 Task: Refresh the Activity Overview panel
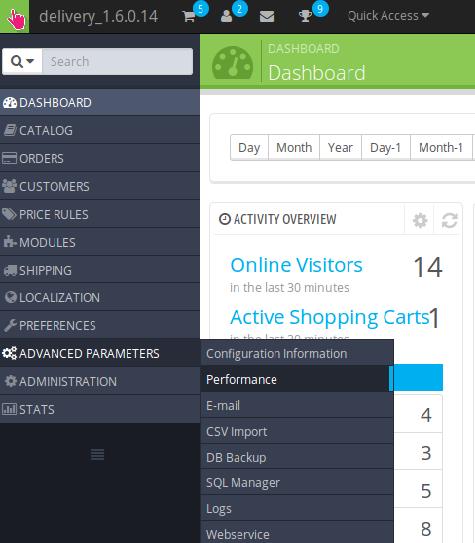[x=449, y=221]
